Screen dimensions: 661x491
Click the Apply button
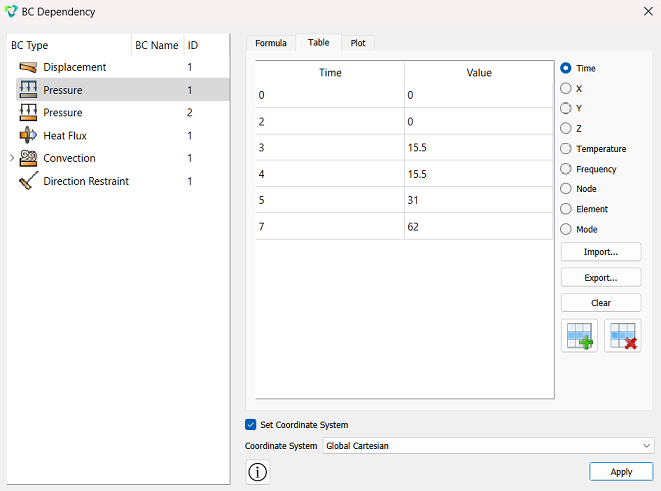(x=621, y=472)
